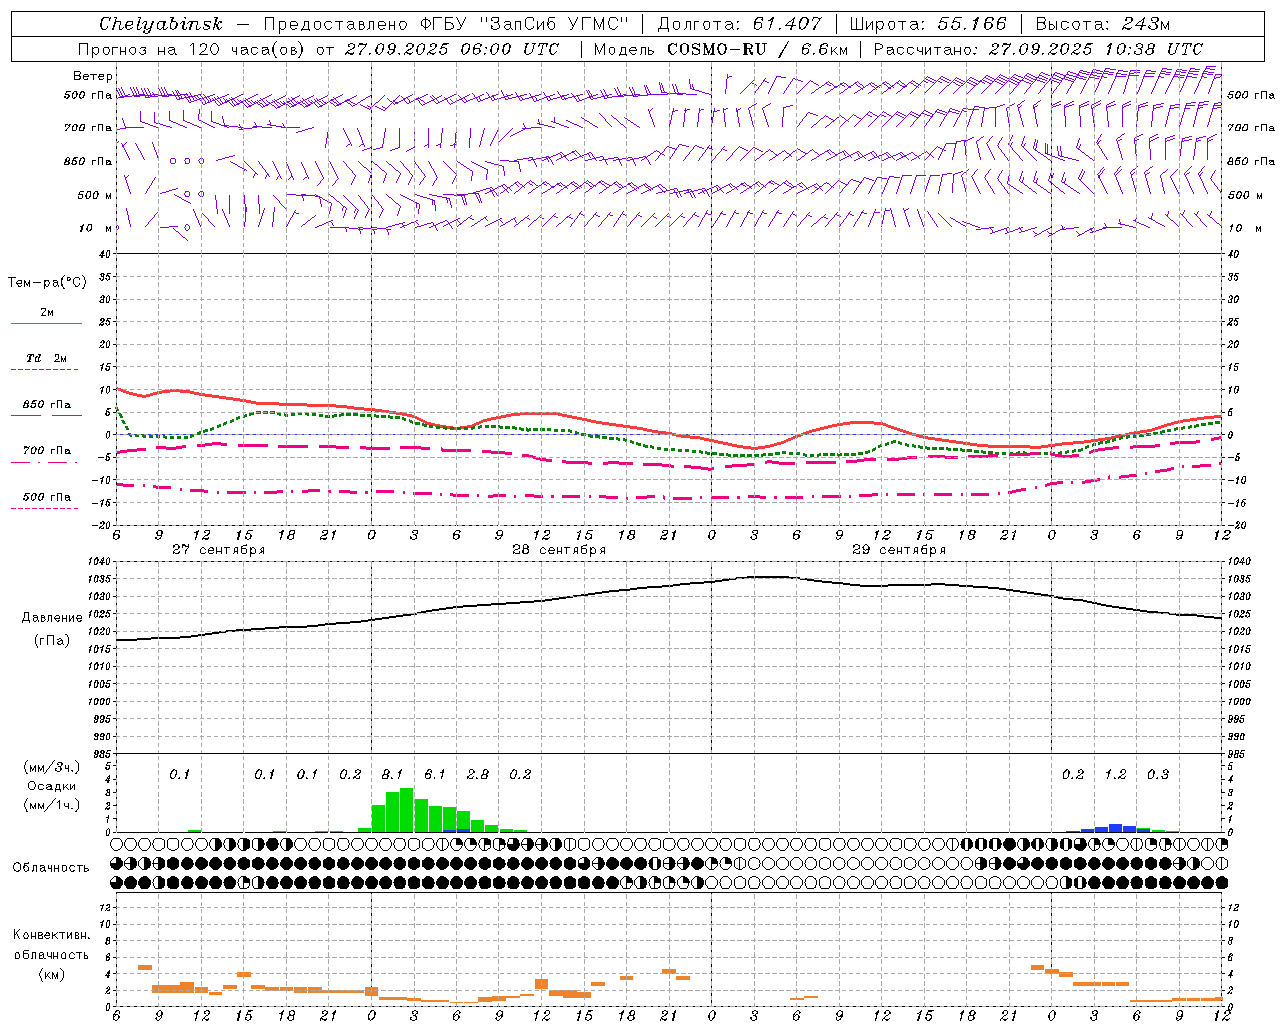The image size is (1280, 1024).
Task: Click the "Давление" pressure panel label
Action: coord(52,618)
